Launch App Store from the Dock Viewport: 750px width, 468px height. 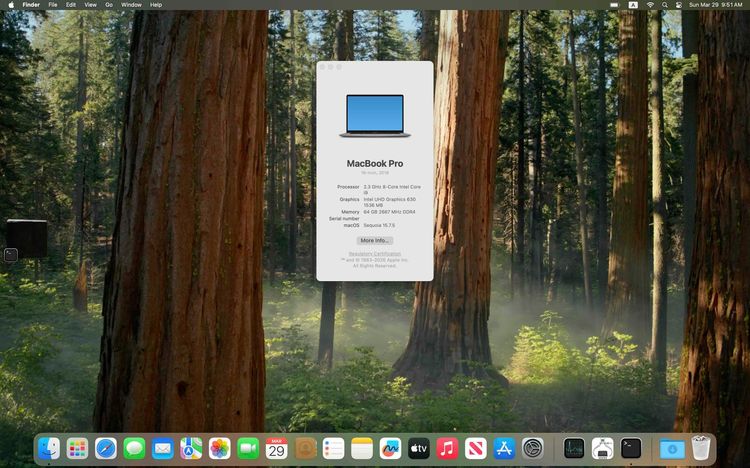click(504, 449)
